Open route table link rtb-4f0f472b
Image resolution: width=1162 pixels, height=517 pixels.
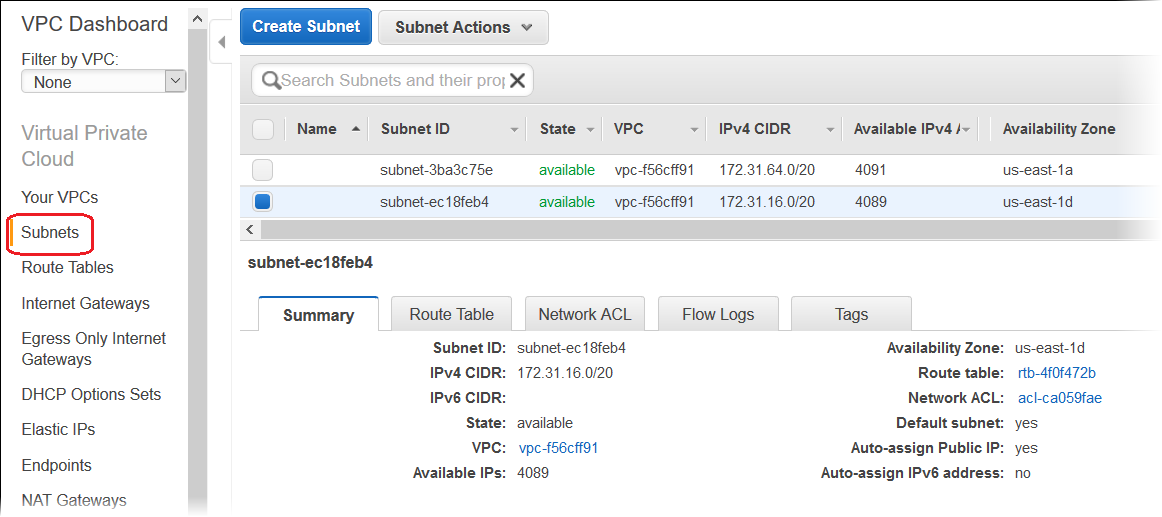pyautogui.click(x=1057, y=373)
